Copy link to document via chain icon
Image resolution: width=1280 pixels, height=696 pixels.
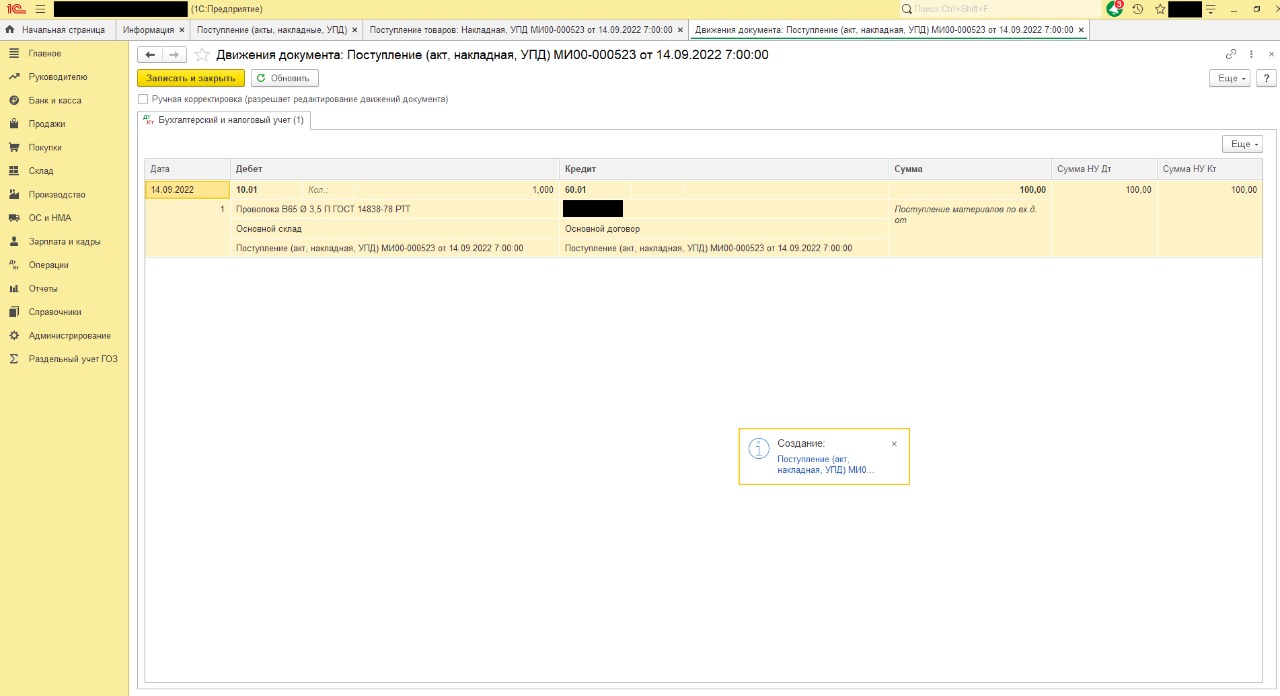[x=1231, y=54]
